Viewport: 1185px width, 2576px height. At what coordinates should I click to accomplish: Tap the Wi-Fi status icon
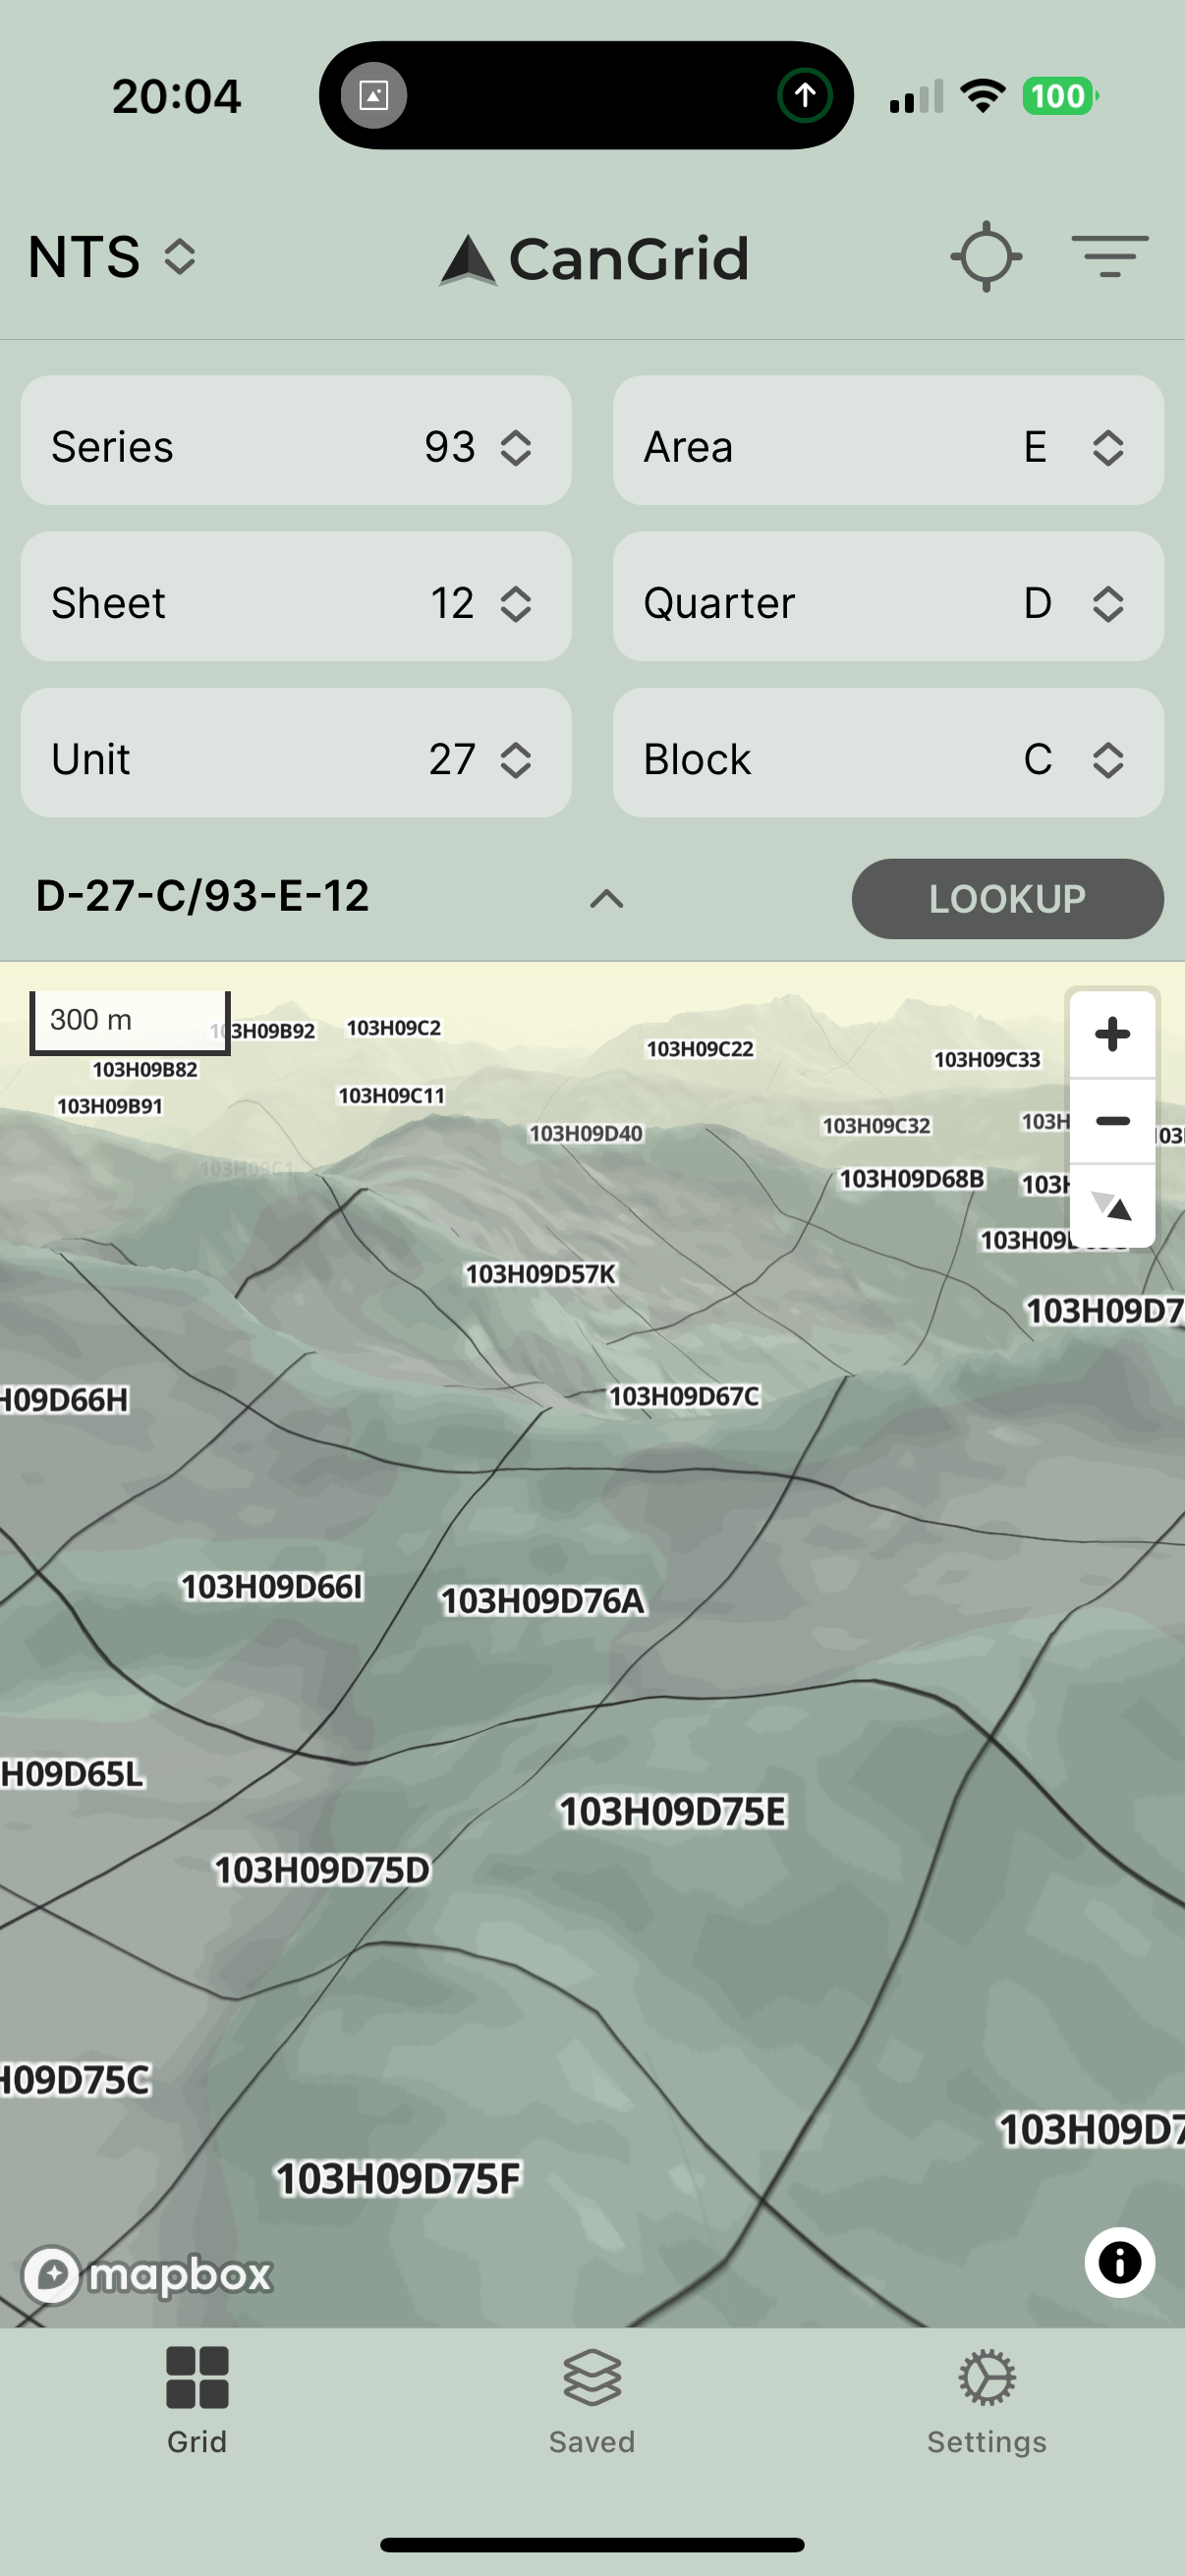(982, 96)
